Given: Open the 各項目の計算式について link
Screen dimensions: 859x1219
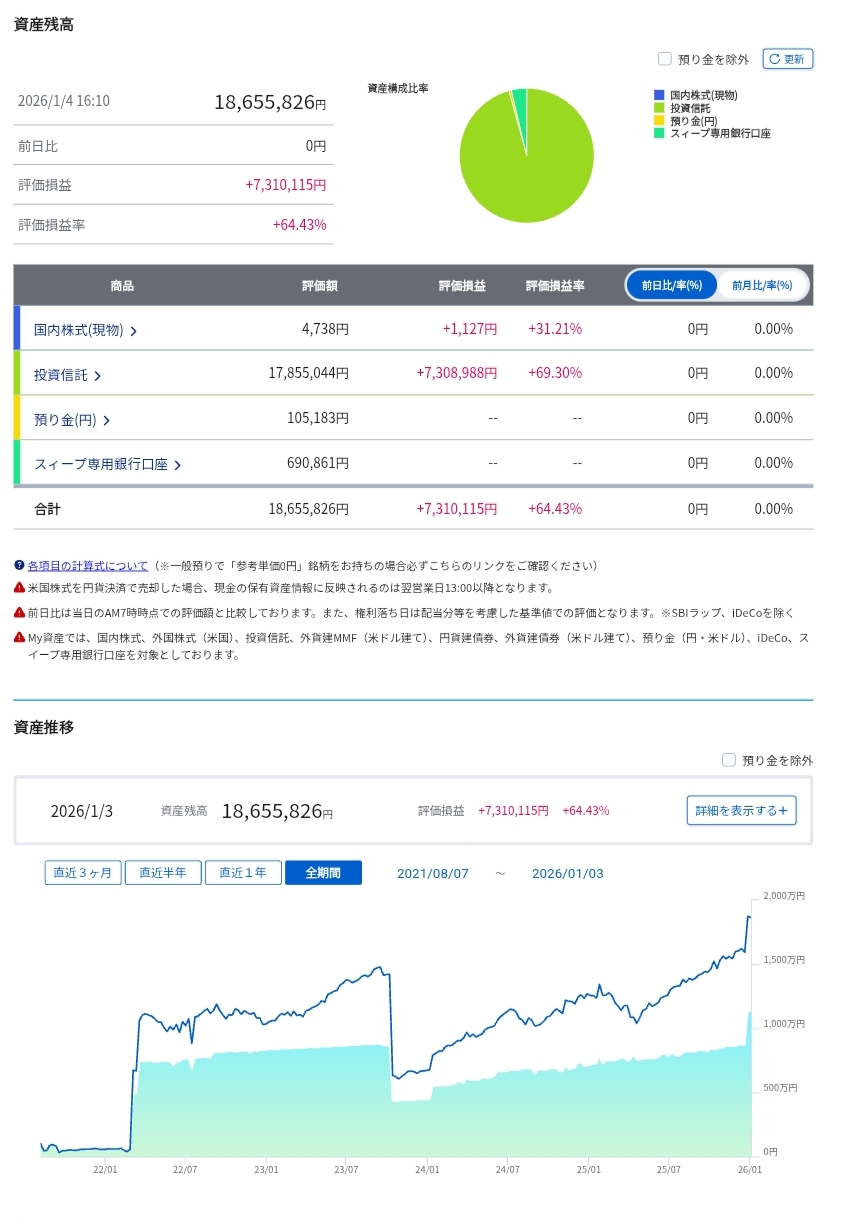Looking at the screenshot, I should coord(88,566).
